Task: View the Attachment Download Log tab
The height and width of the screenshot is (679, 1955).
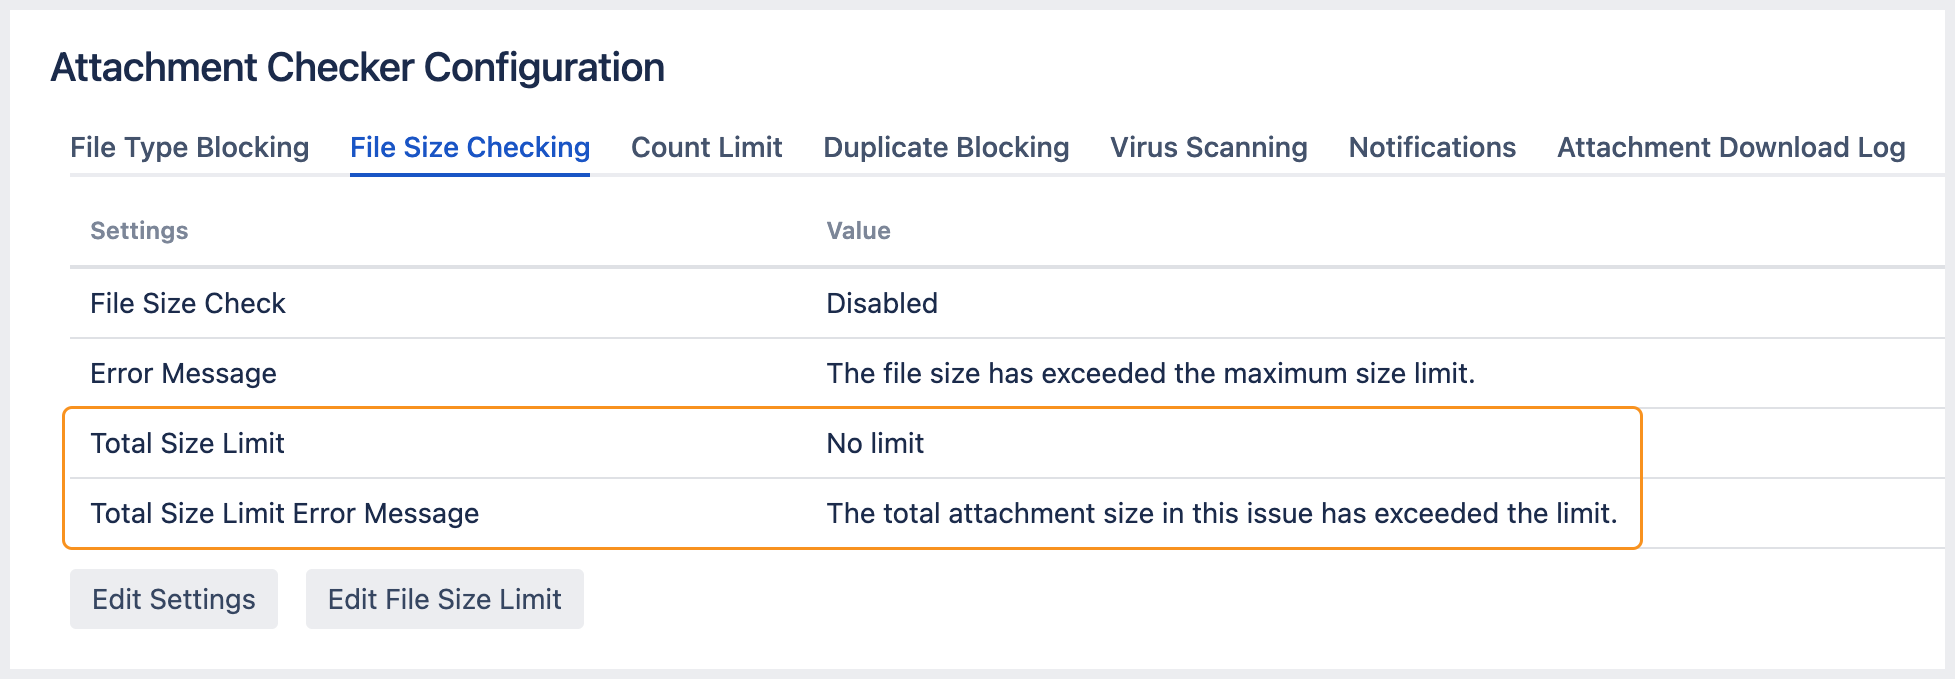Action: click(1730, 148)
